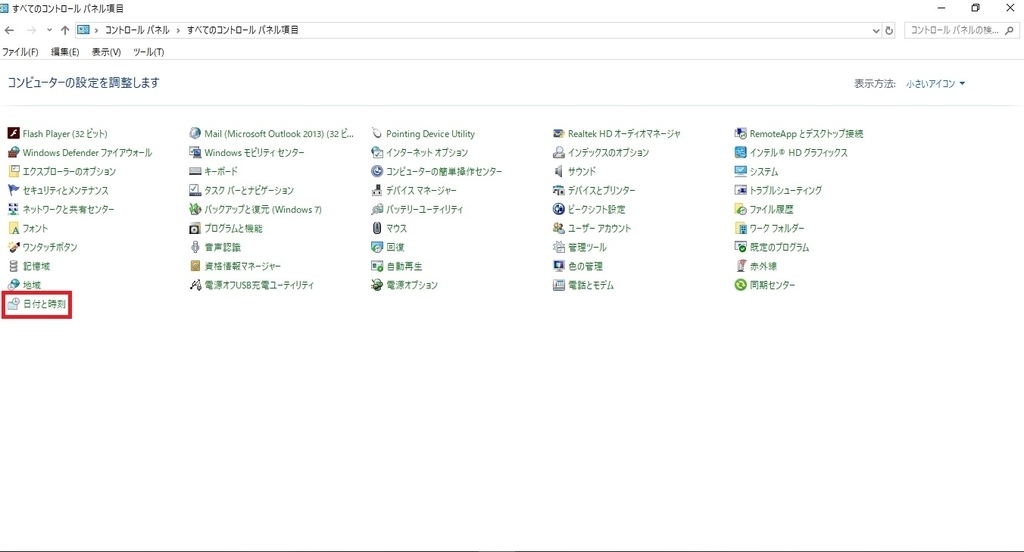Open the 回復 item

point(388,247)
